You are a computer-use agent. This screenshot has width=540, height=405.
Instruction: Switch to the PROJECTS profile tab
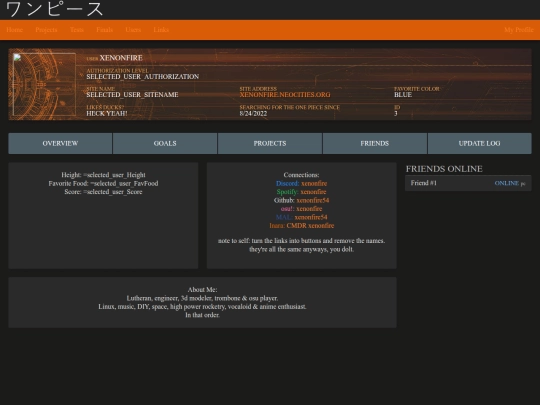270,143
